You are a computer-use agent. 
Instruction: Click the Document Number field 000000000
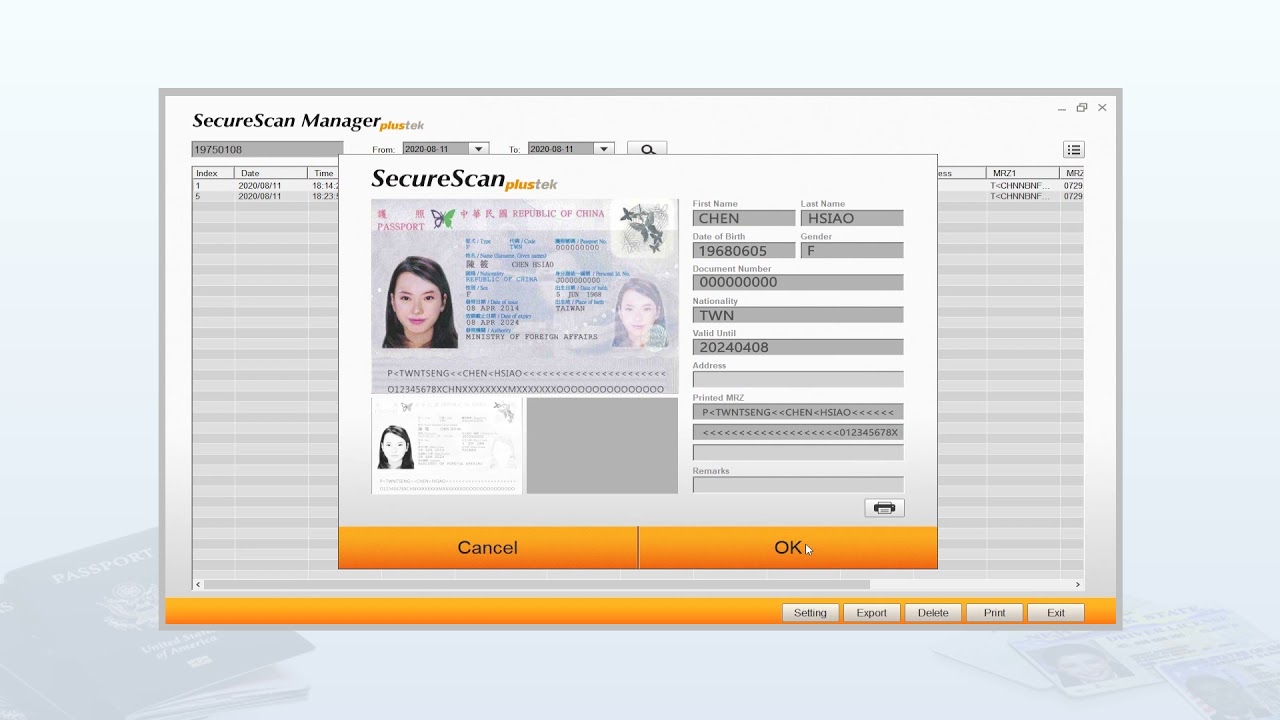click(798, 282)
